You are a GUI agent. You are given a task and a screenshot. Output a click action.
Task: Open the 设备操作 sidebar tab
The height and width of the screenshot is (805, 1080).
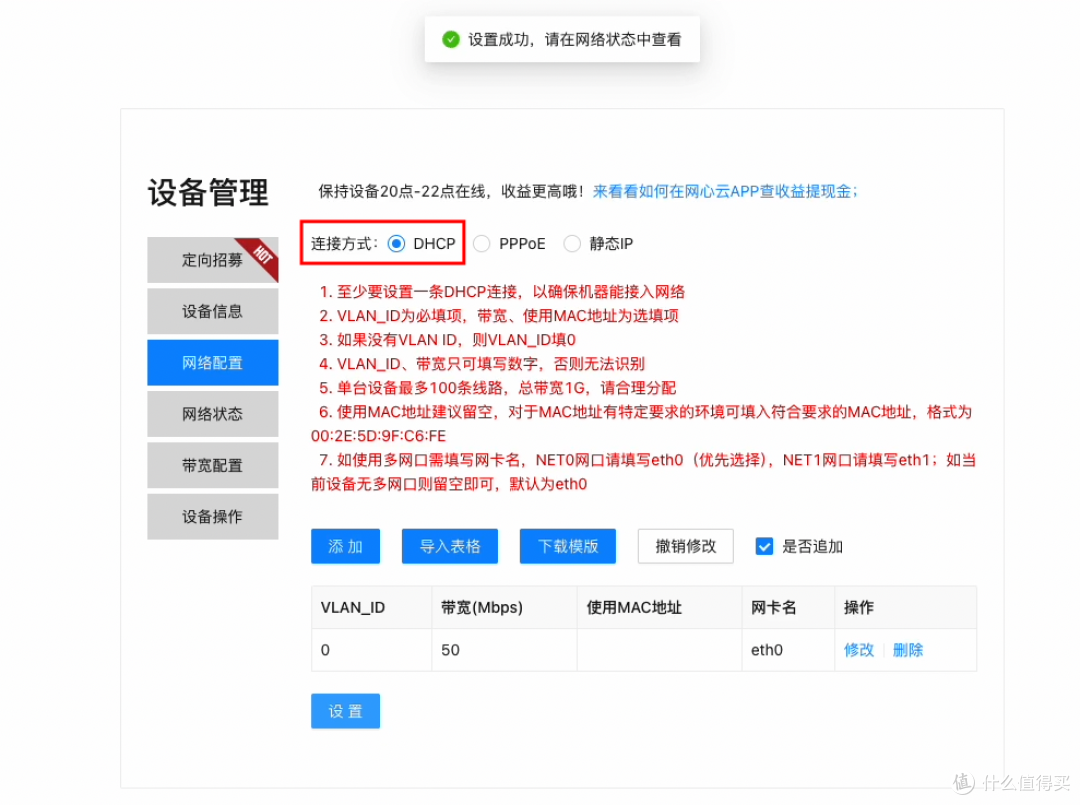click(x=213, y=516)
